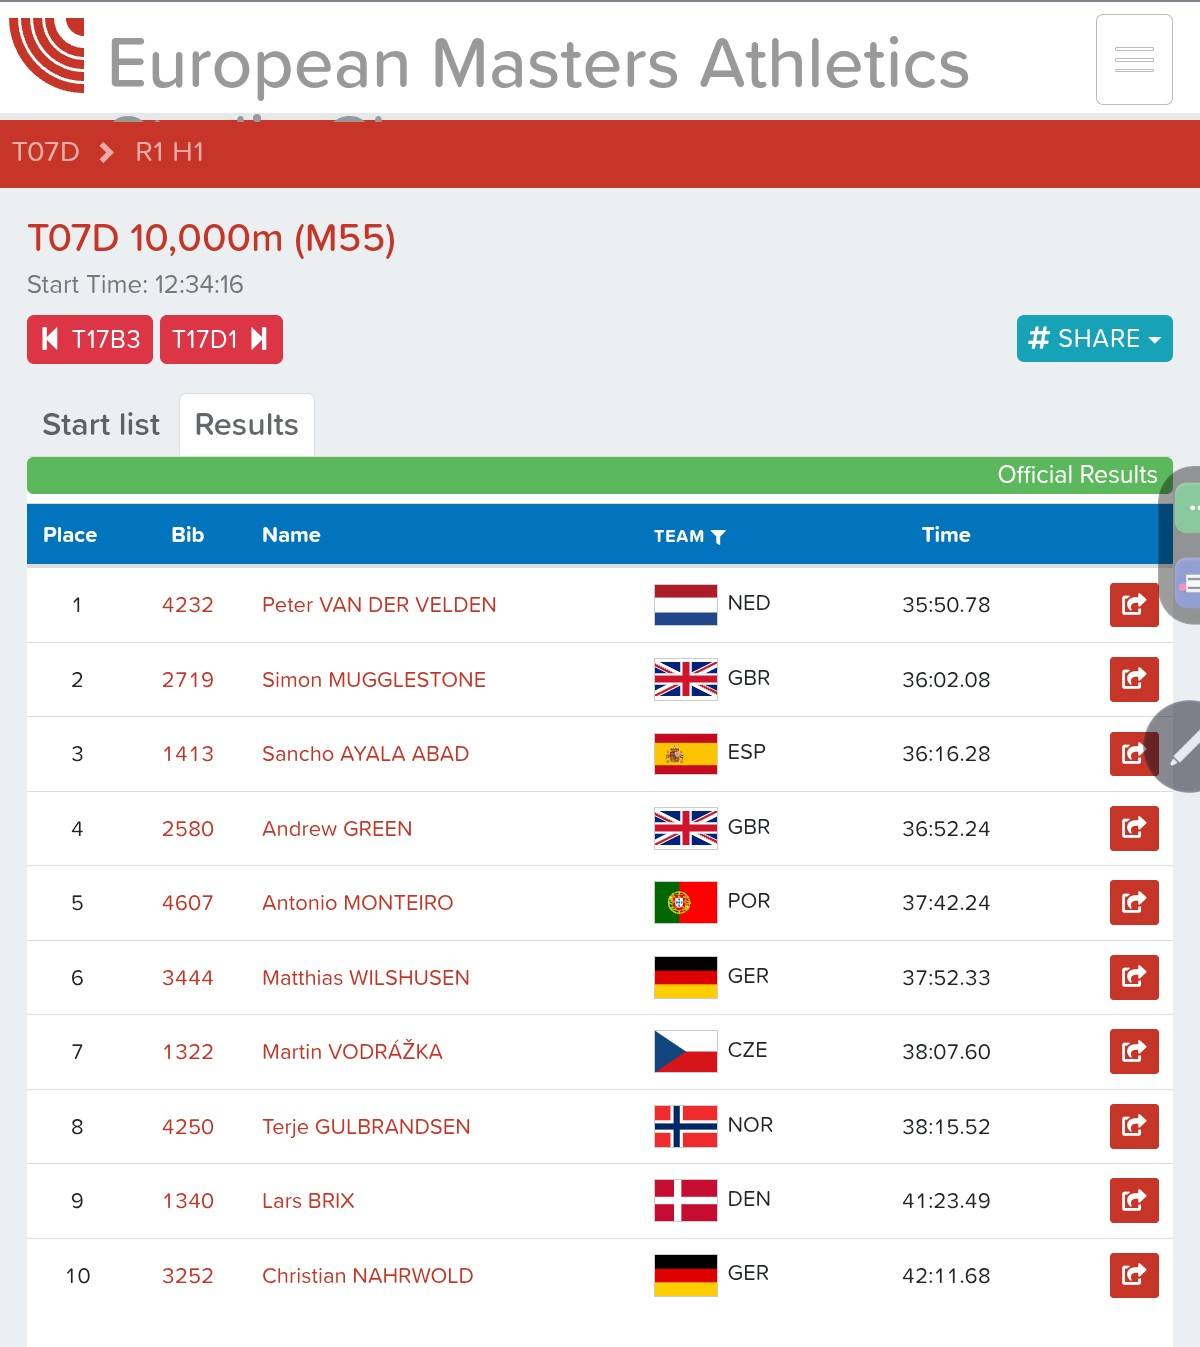Image resolution: width=1200 pixels, height=1347 pixels.
Task: Open the SHARE dropdown
Action: click(x=1094, y=339)
